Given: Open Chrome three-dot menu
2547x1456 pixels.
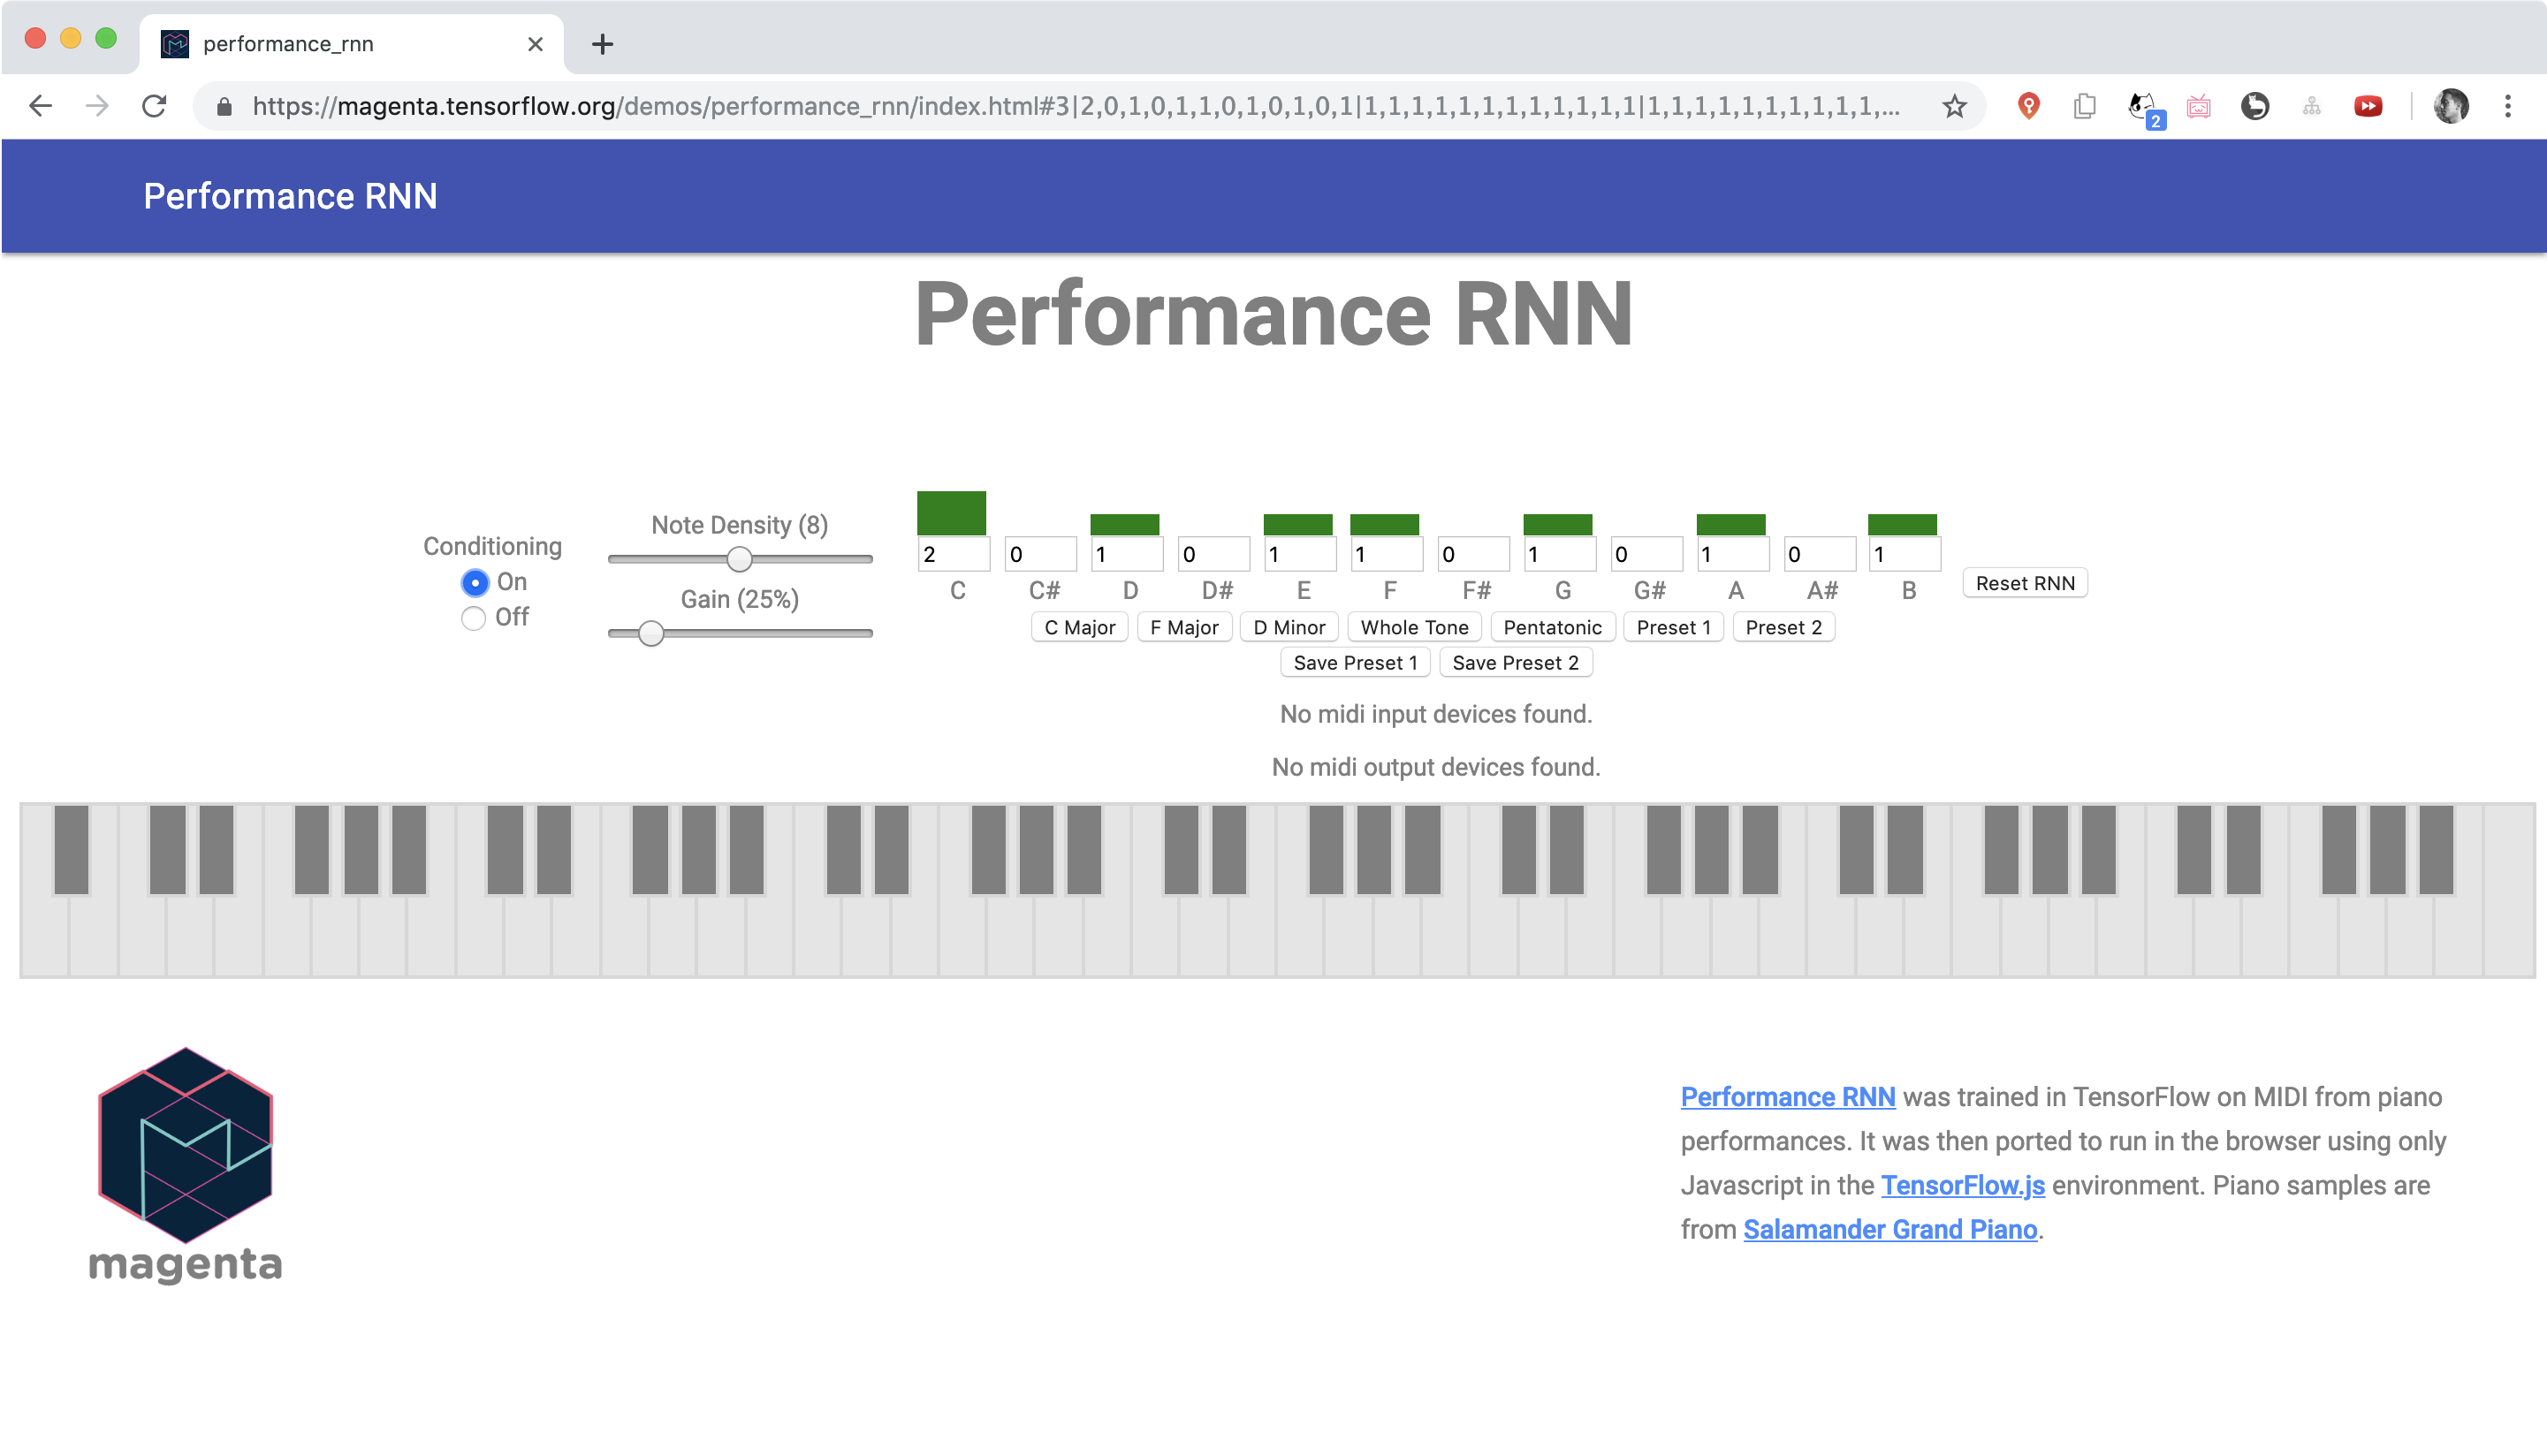Looking at the screenshot, I should [2507, 106].
